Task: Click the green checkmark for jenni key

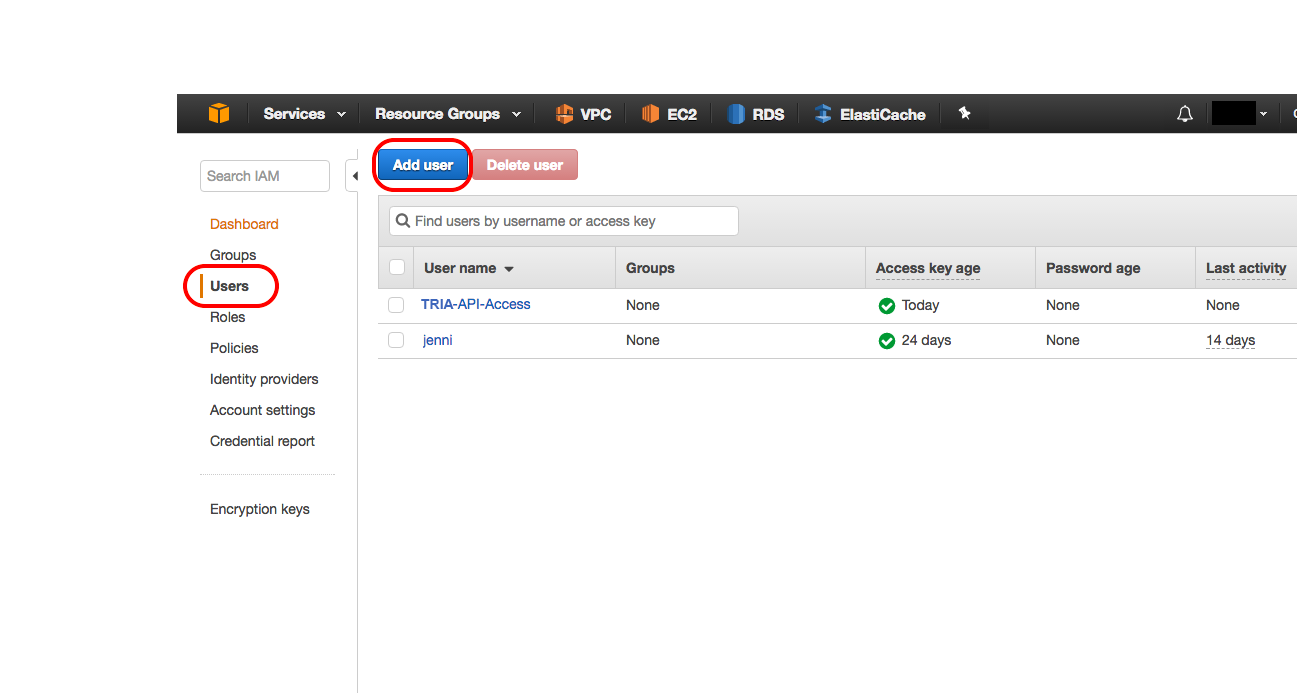Action: pos(886,341)
